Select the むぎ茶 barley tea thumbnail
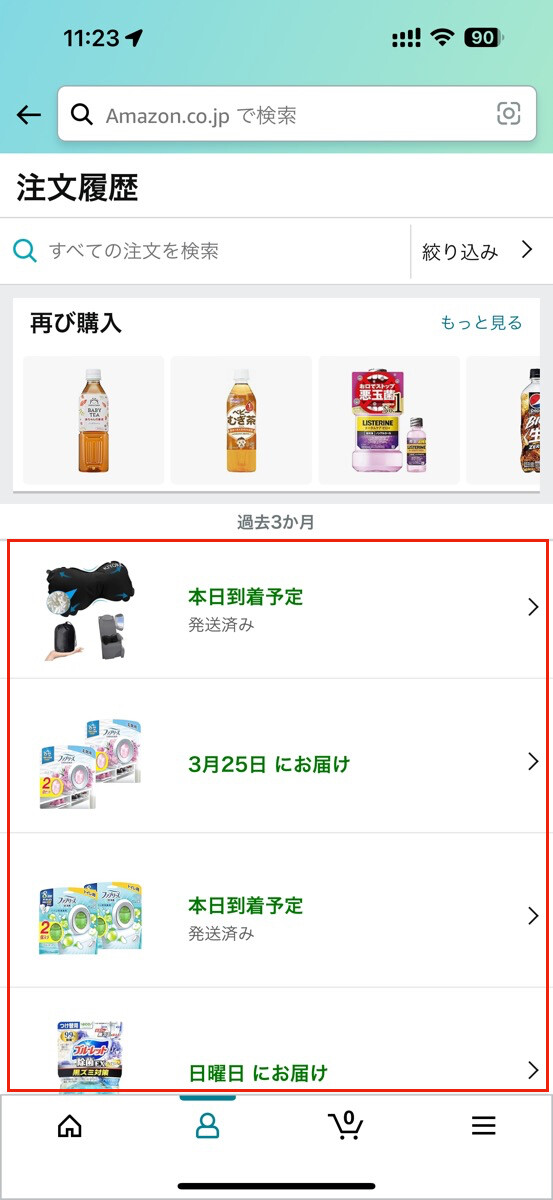The image size is (553, 1200). point(241,420)
